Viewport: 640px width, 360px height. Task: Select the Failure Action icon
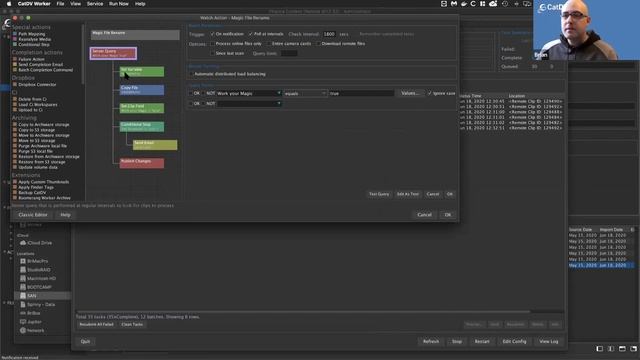pyautogui.click(x=15, y=59)
